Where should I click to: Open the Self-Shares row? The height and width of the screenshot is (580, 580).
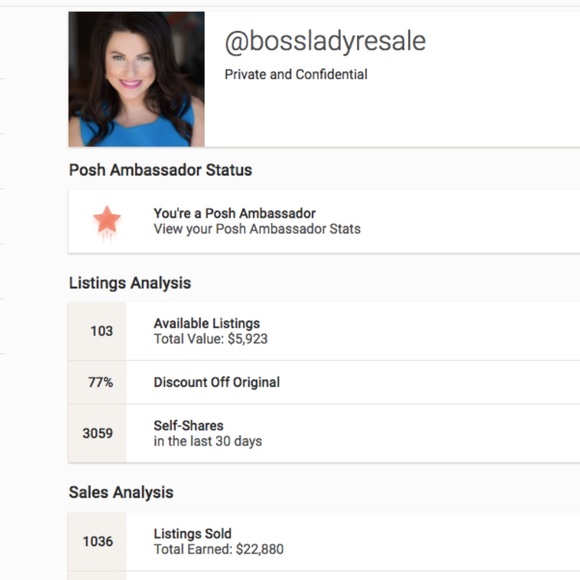[324, 433]
